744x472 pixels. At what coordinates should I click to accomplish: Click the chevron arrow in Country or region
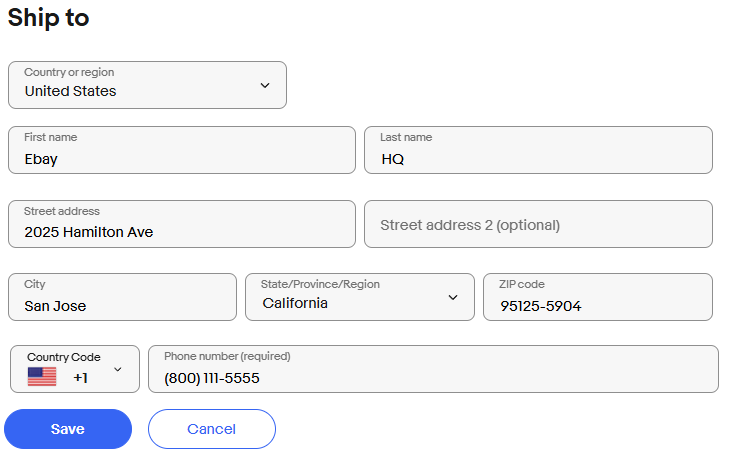click(x=265, y=85)
